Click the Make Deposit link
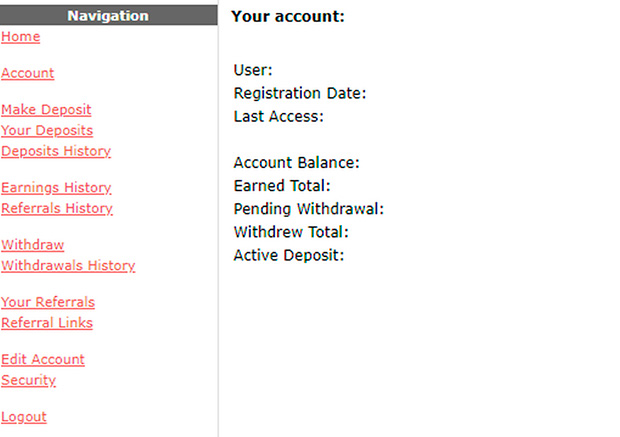620x437 pixels. tap(46, 110)
